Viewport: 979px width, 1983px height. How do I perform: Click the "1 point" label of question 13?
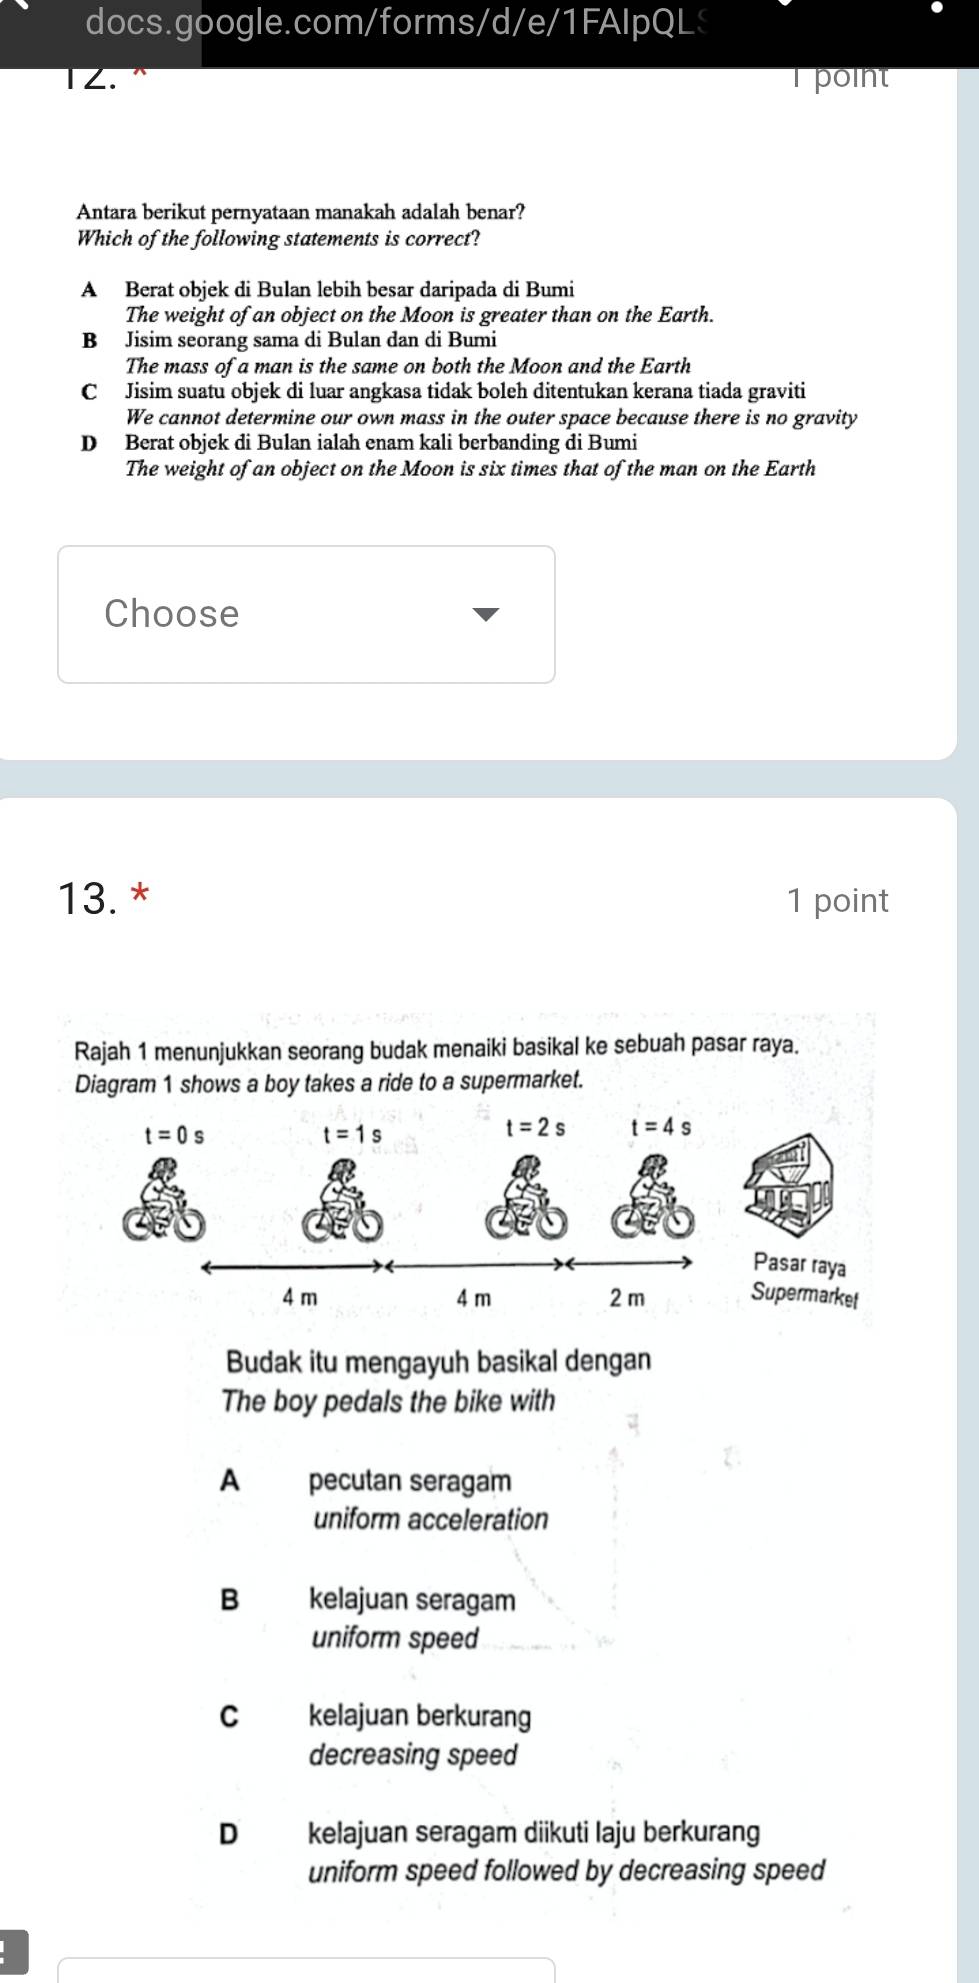837,901
